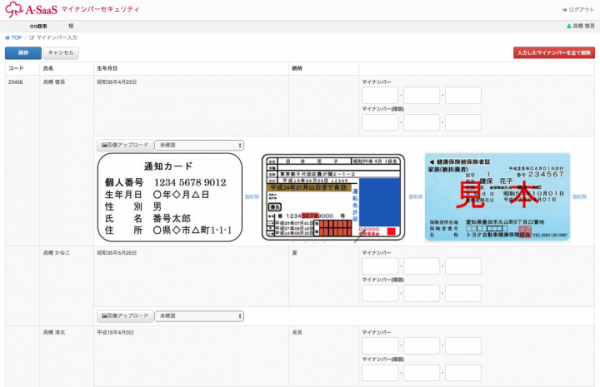Open the driver's license image thumbnail
The height and width of the screenshot is (387, 600).
pos(333,197)
